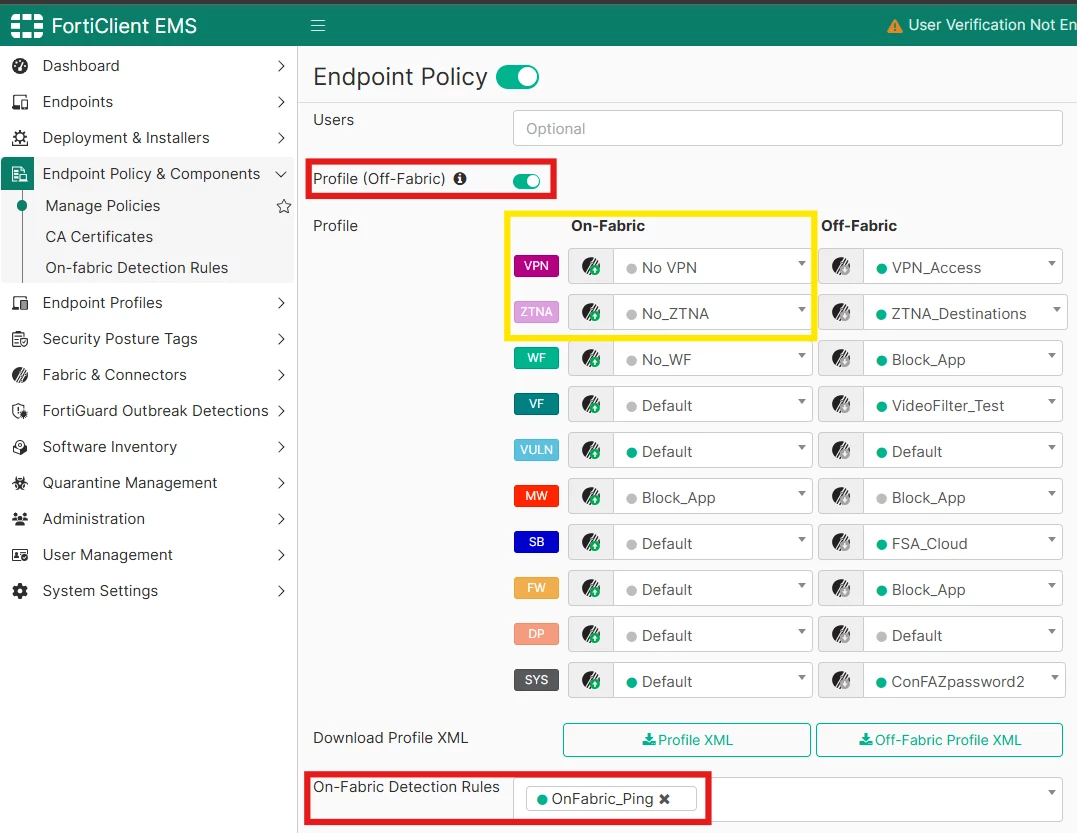Open On-fabric Detection Rules submenu item
The width and height of the screenshot is (1077, 833).
pyautogui.click(x=137, y=268)
